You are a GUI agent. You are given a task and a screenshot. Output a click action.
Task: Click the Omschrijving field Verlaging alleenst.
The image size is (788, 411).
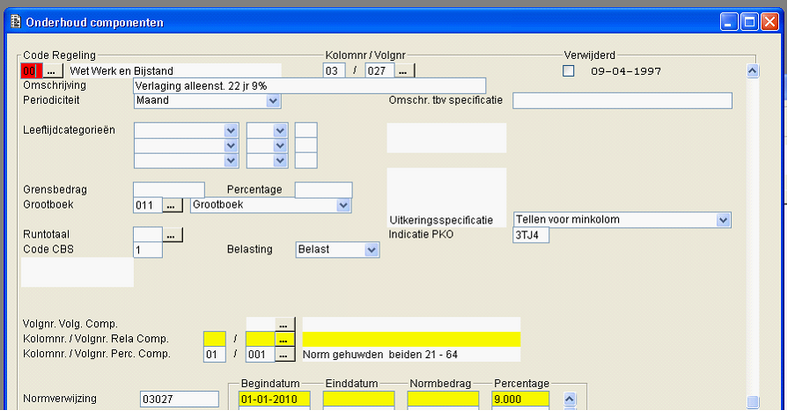(x=310, y=86)
